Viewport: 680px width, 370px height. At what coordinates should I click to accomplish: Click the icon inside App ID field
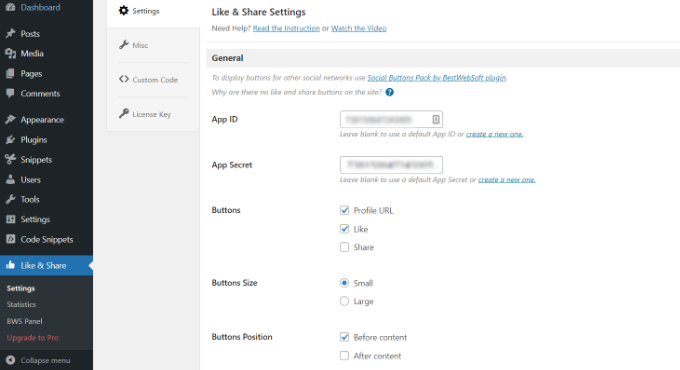pos(436,119)
